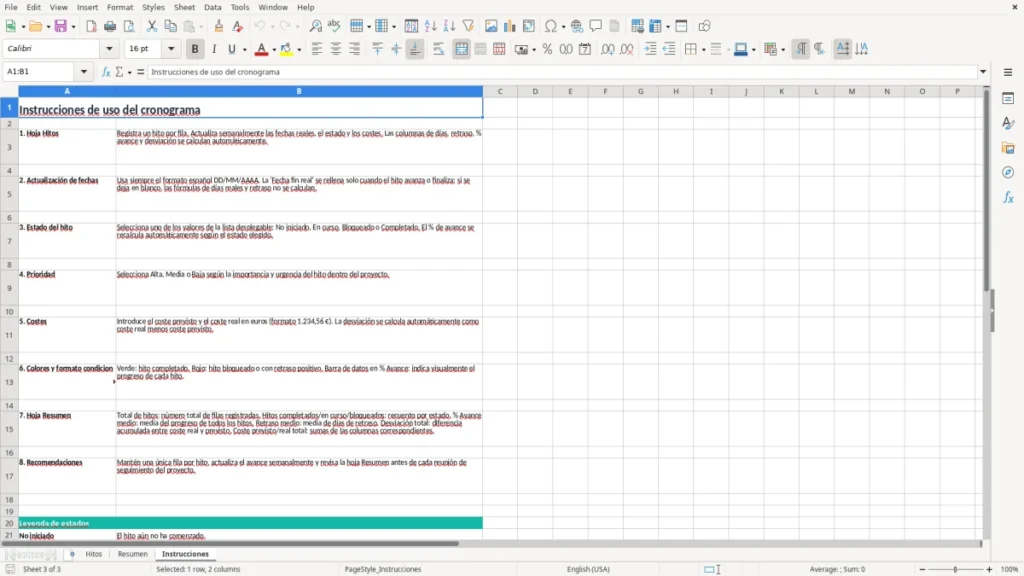Toggle Wrap Text
Viewport: 1024px width, 576px height.
coord(438,49)
